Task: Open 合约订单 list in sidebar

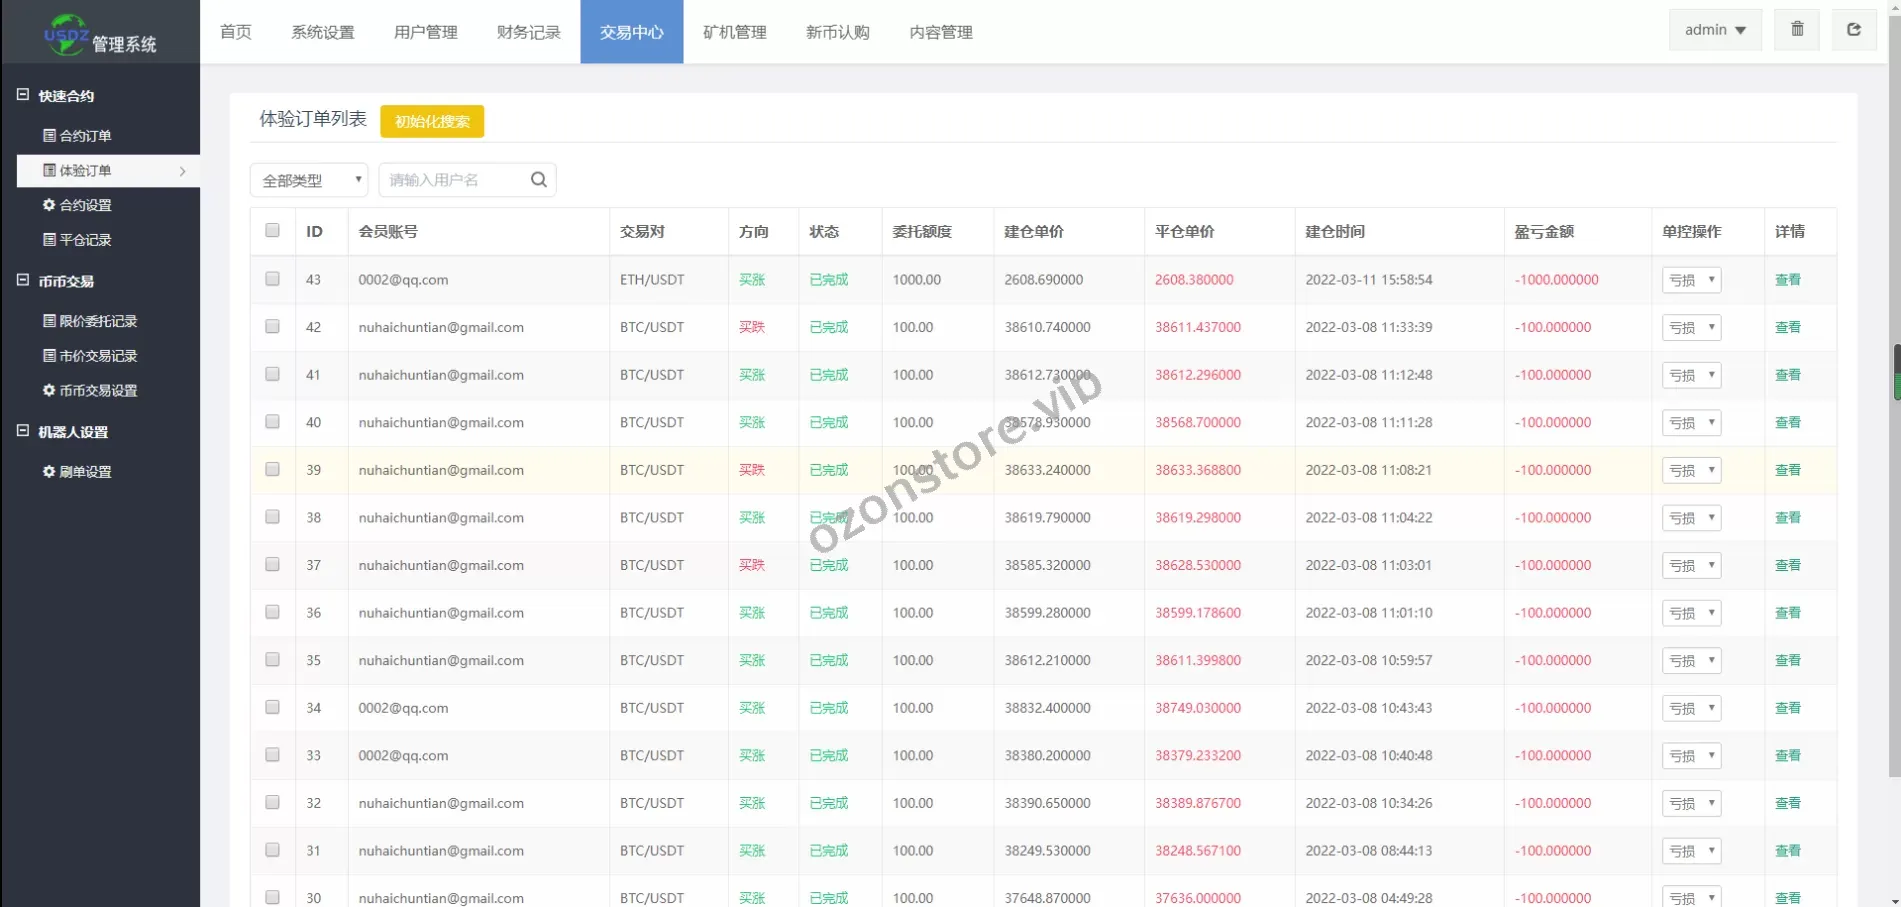Action: click(77, 136)
